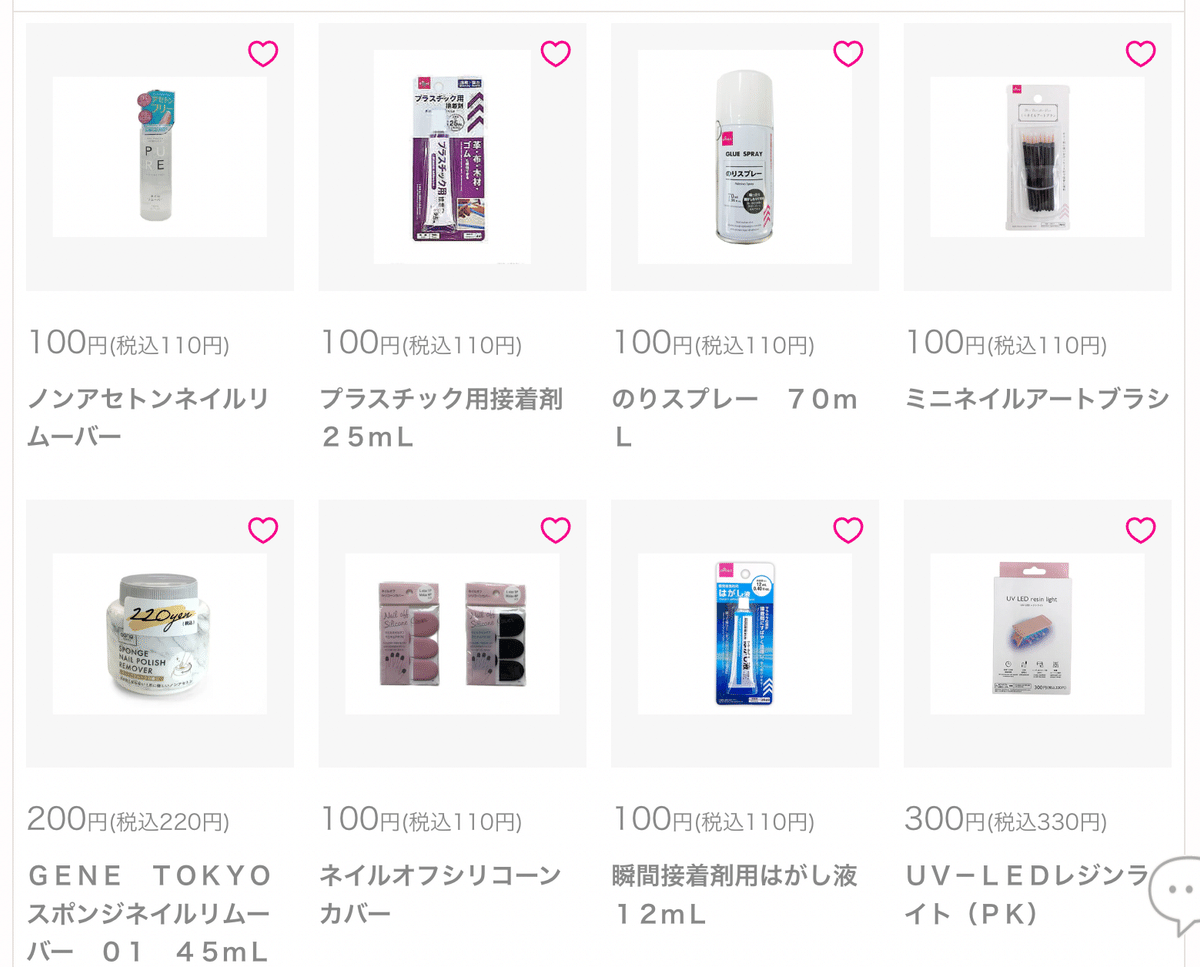Open 瞬間接着剤用はがし液 12mL title link

click(734, 895)
